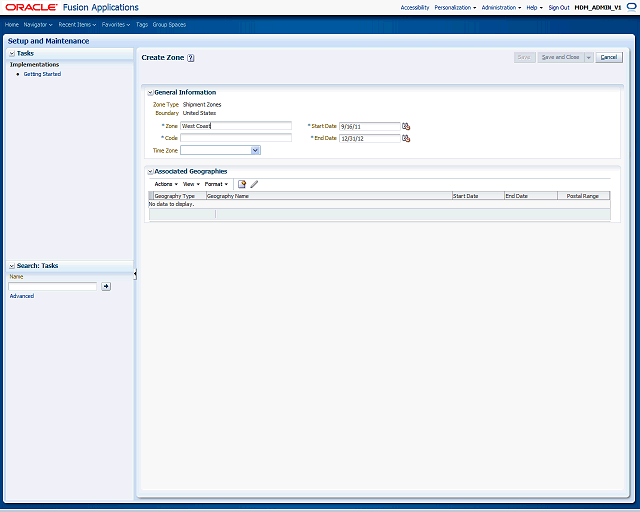Run the task search using the arrow button
Screen dimensions: 640x512
pos(106,286)
